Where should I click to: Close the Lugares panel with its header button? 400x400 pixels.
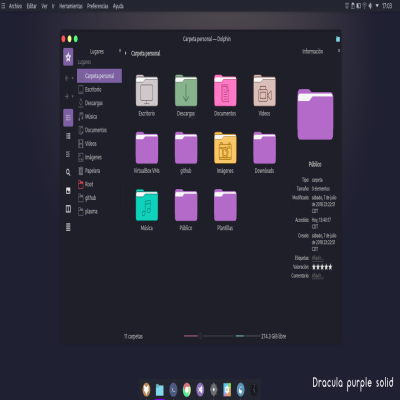(x=120, y=51)
